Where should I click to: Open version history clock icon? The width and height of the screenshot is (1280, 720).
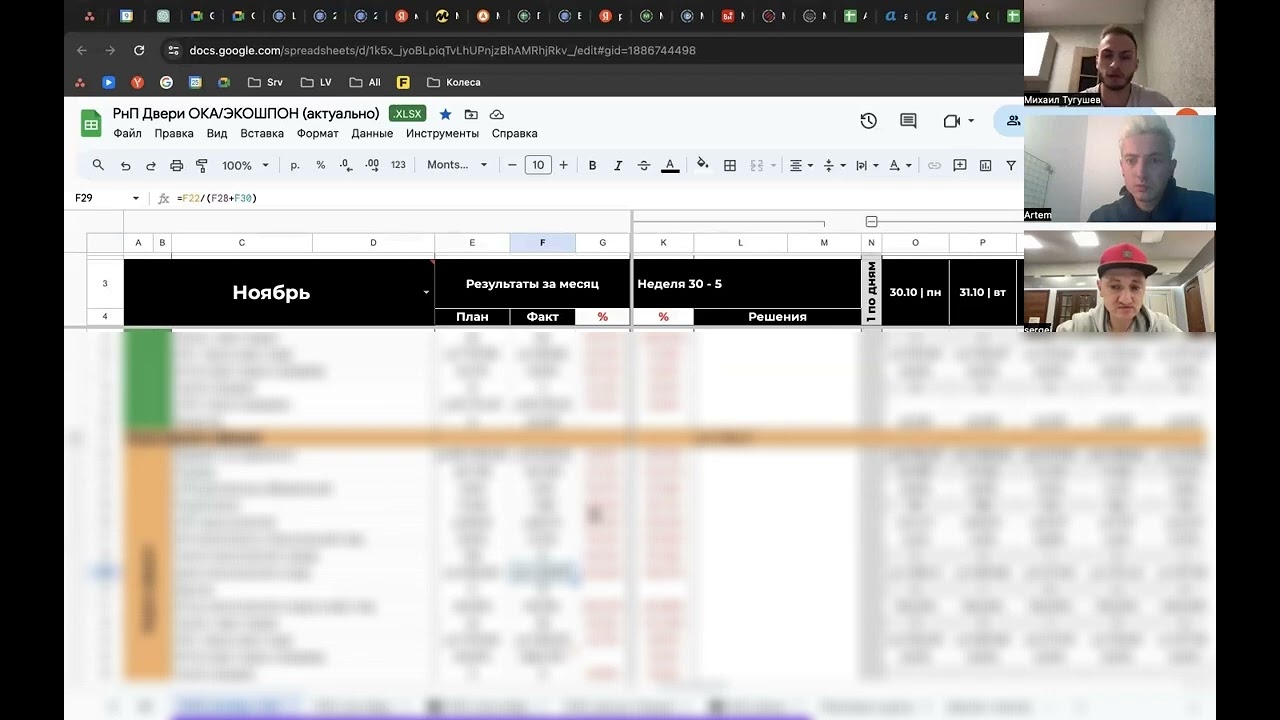click(x=868, y=121)
